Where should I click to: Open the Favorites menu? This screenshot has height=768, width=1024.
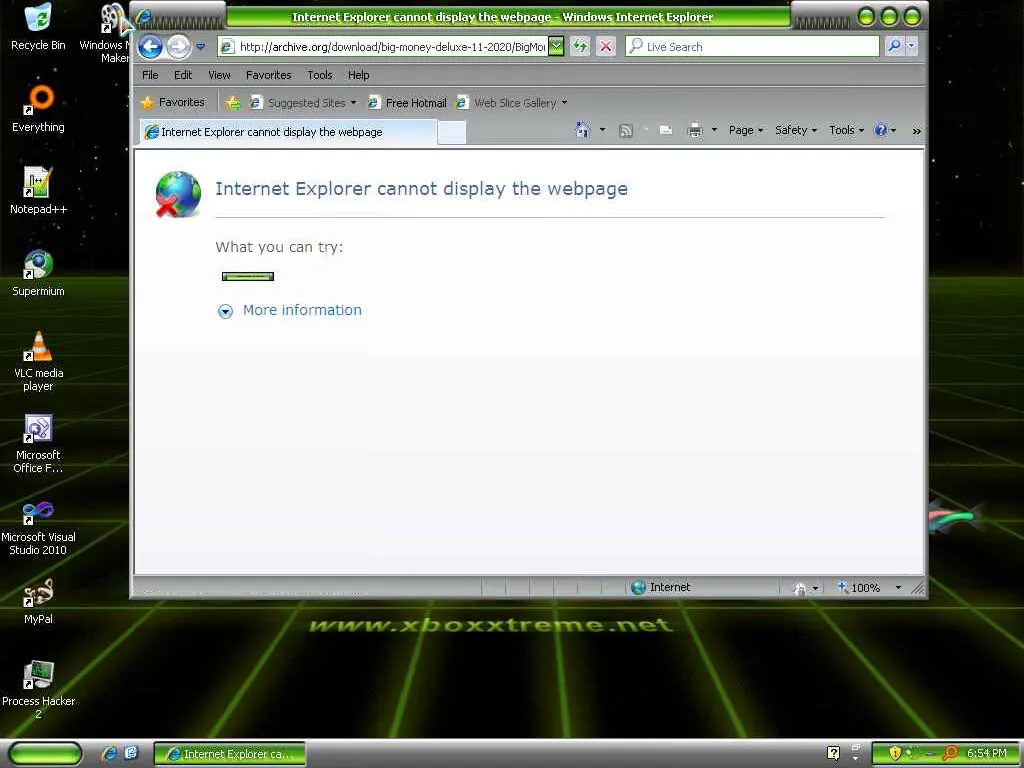click(x=268, y=75)
